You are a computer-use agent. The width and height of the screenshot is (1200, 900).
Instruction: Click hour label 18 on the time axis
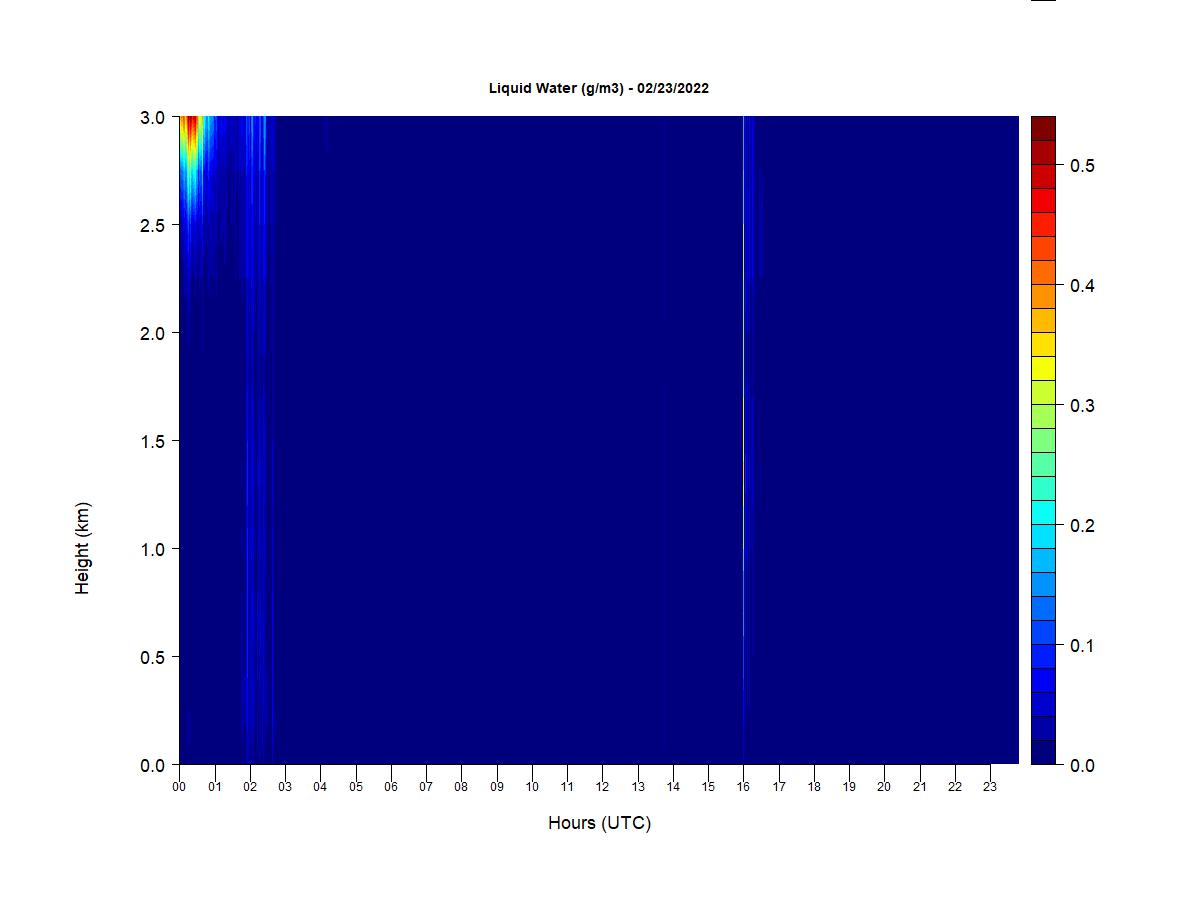(x=814, y=786)
